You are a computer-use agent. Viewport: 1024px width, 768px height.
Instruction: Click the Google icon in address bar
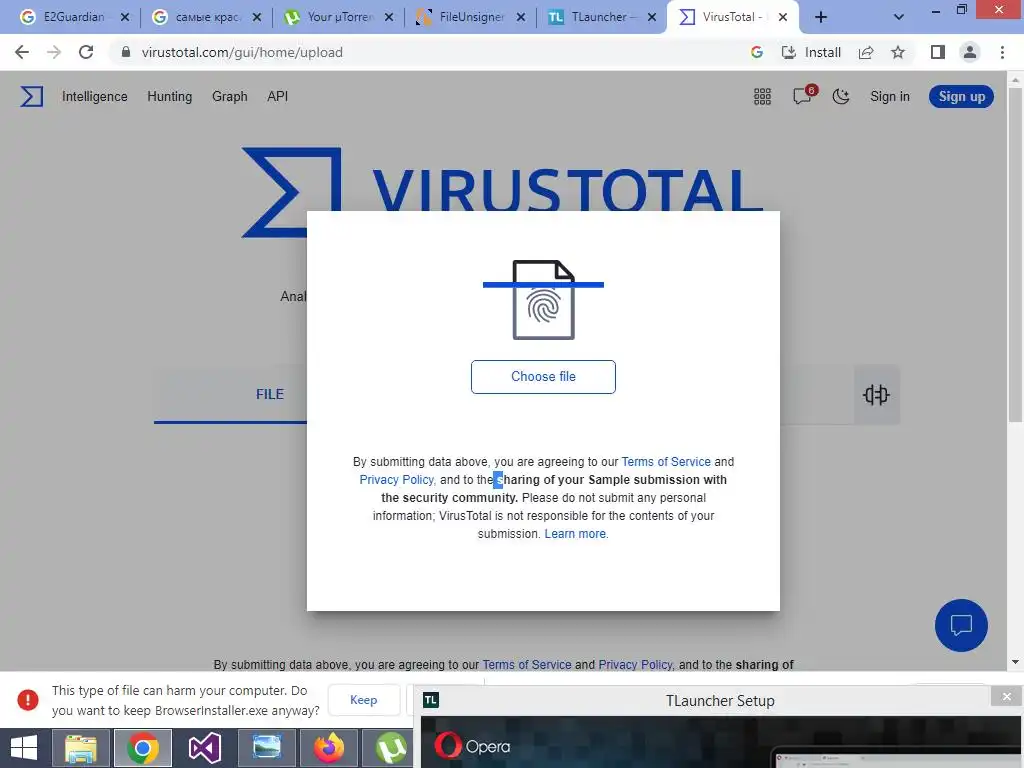click(x=757, y=52)
